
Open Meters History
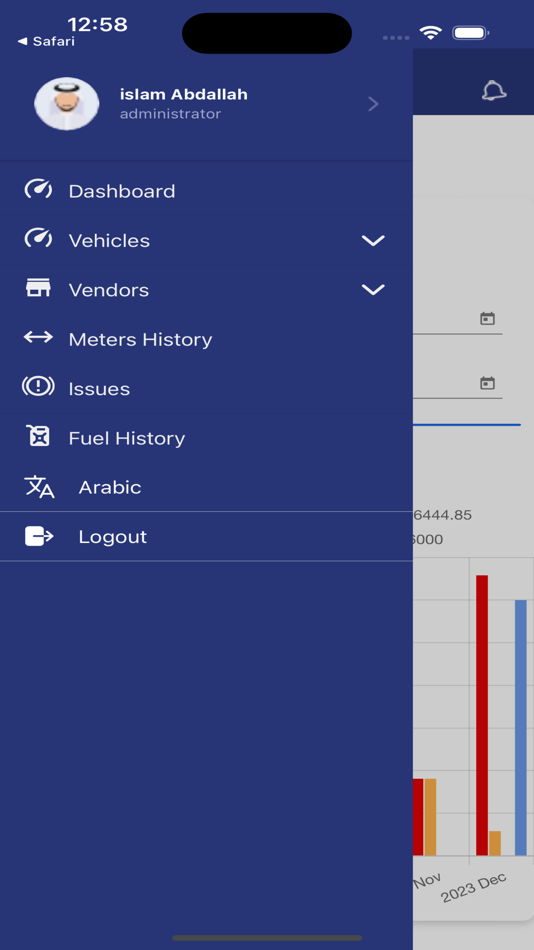pos(206,339)
